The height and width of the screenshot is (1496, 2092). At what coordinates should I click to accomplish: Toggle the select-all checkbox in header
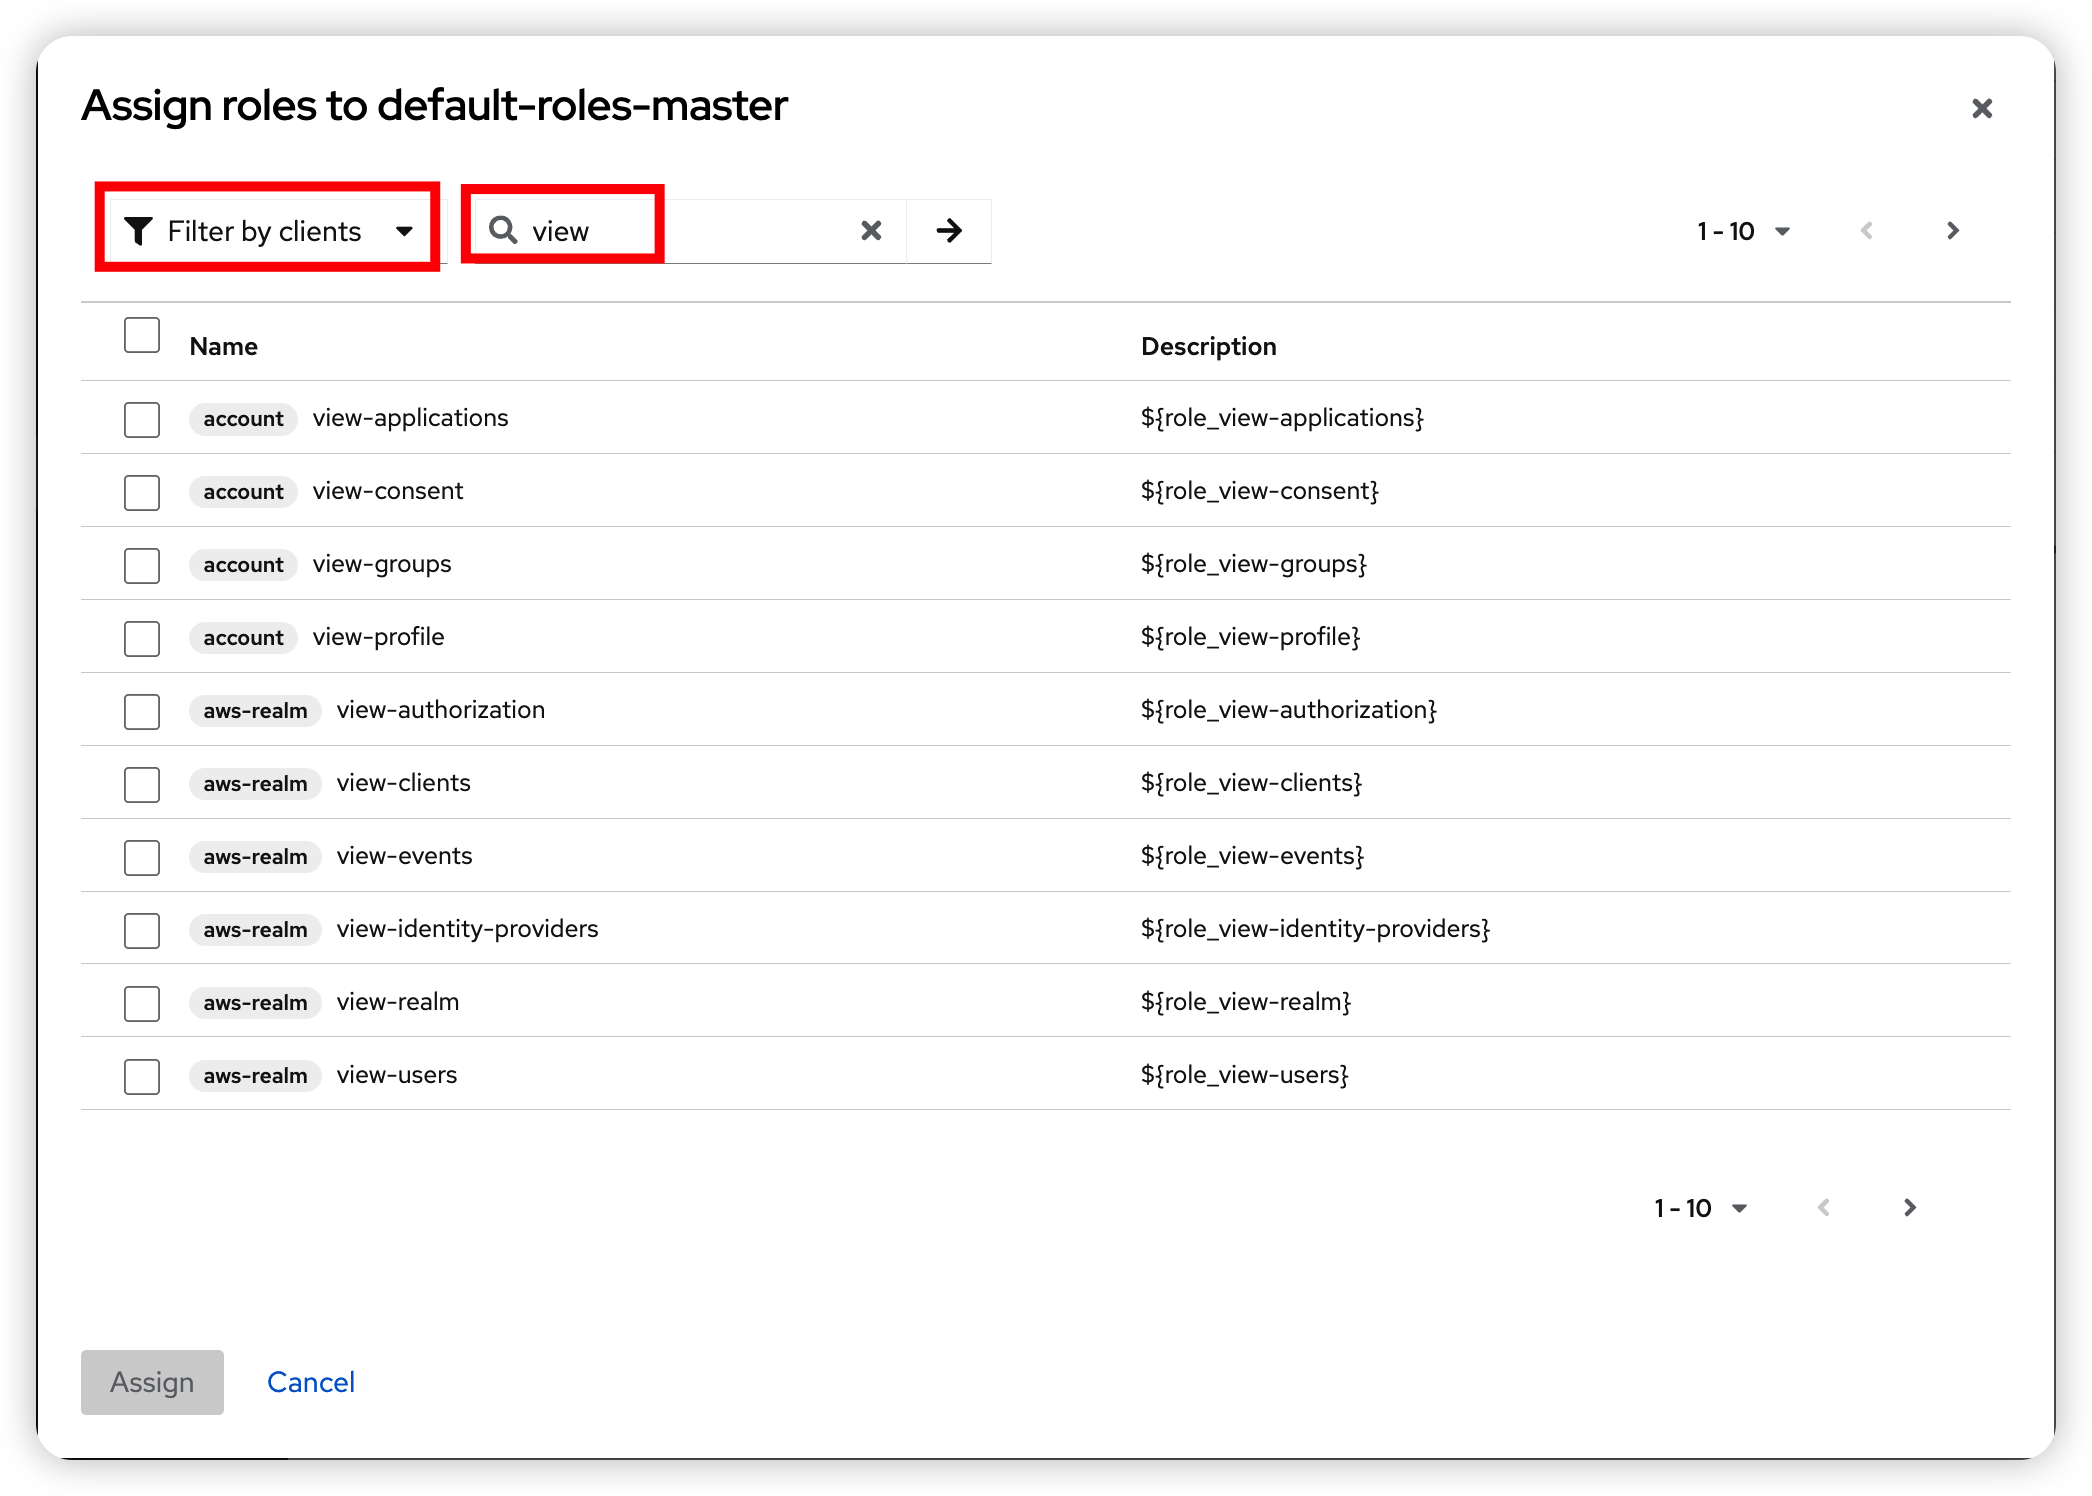point(142,335)
